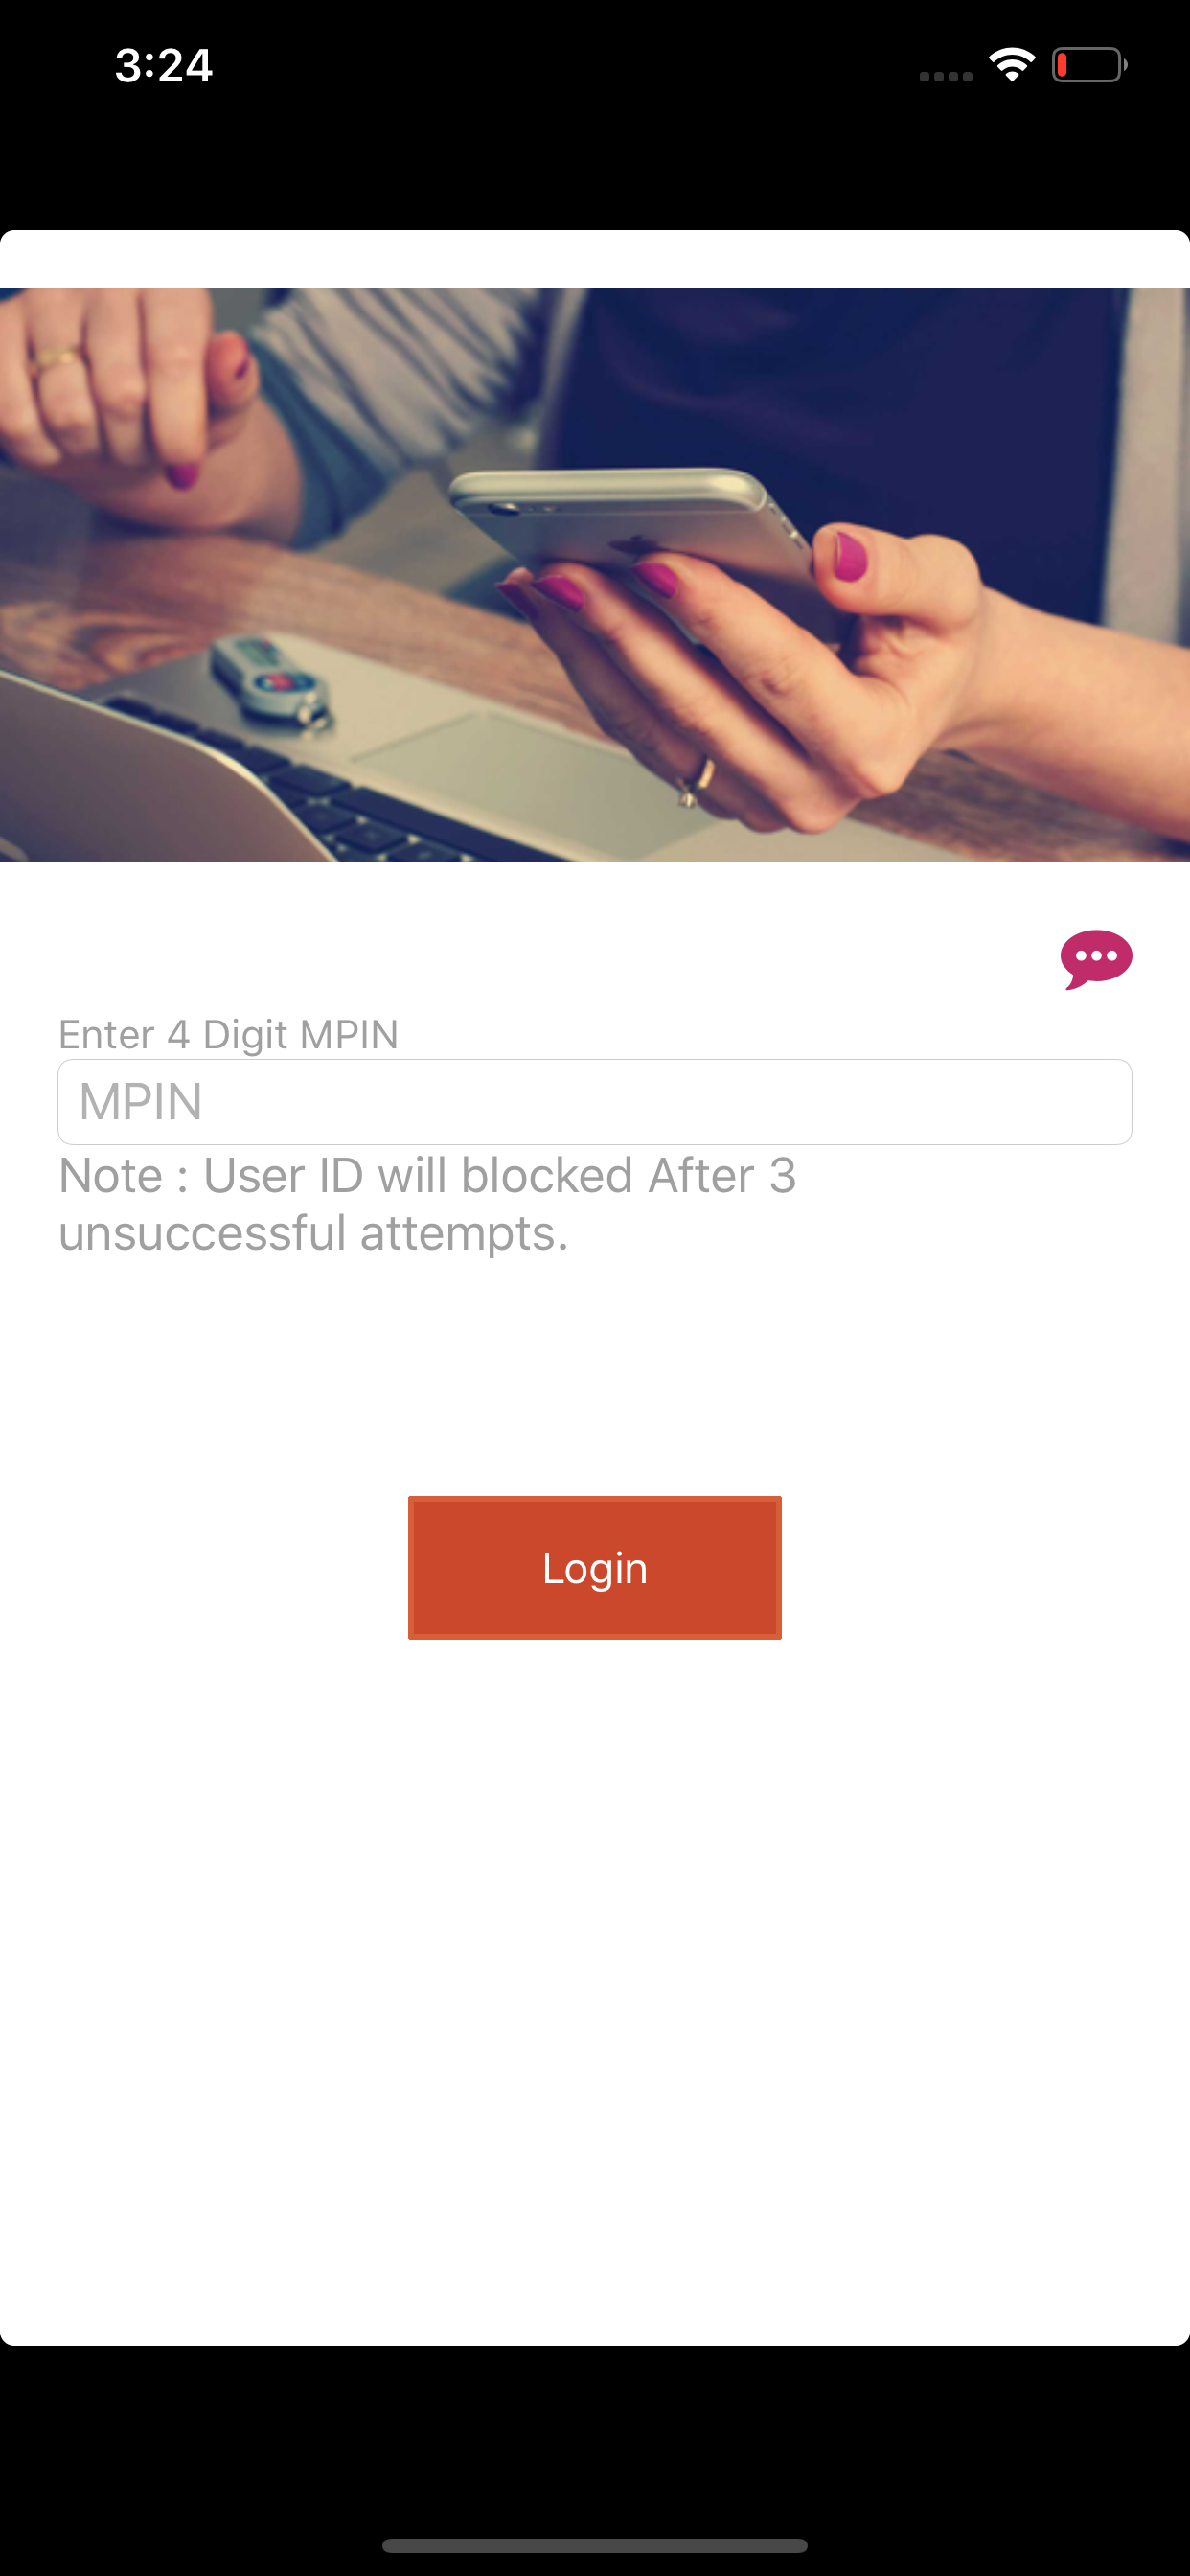The height and width of the screenshot is (2576, 1190).
Task: Tap the blocked-after-3-attempts note text
Action: [427, 1204]
